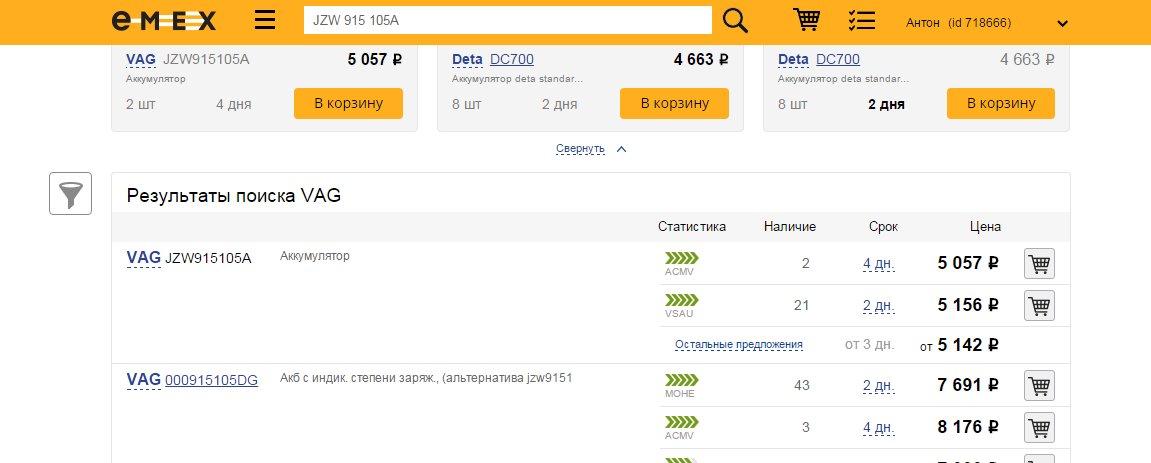Screen dimensions: 1151x463
Task: Expand the Антон account dropdown
Action: tap(1062, 23)
